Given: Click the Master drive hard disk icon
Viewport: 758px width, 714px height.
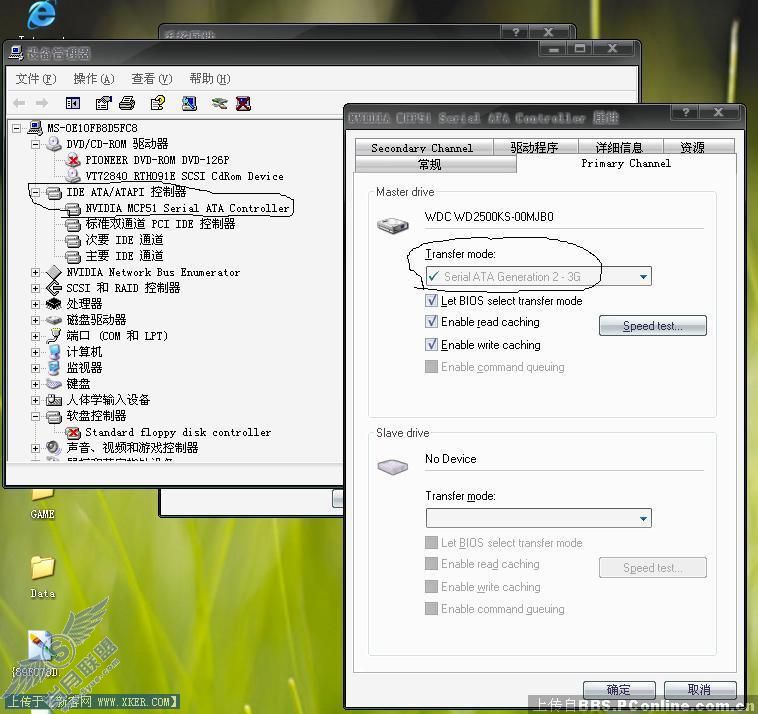Looking at the screenshot, I should click(393, 225).
